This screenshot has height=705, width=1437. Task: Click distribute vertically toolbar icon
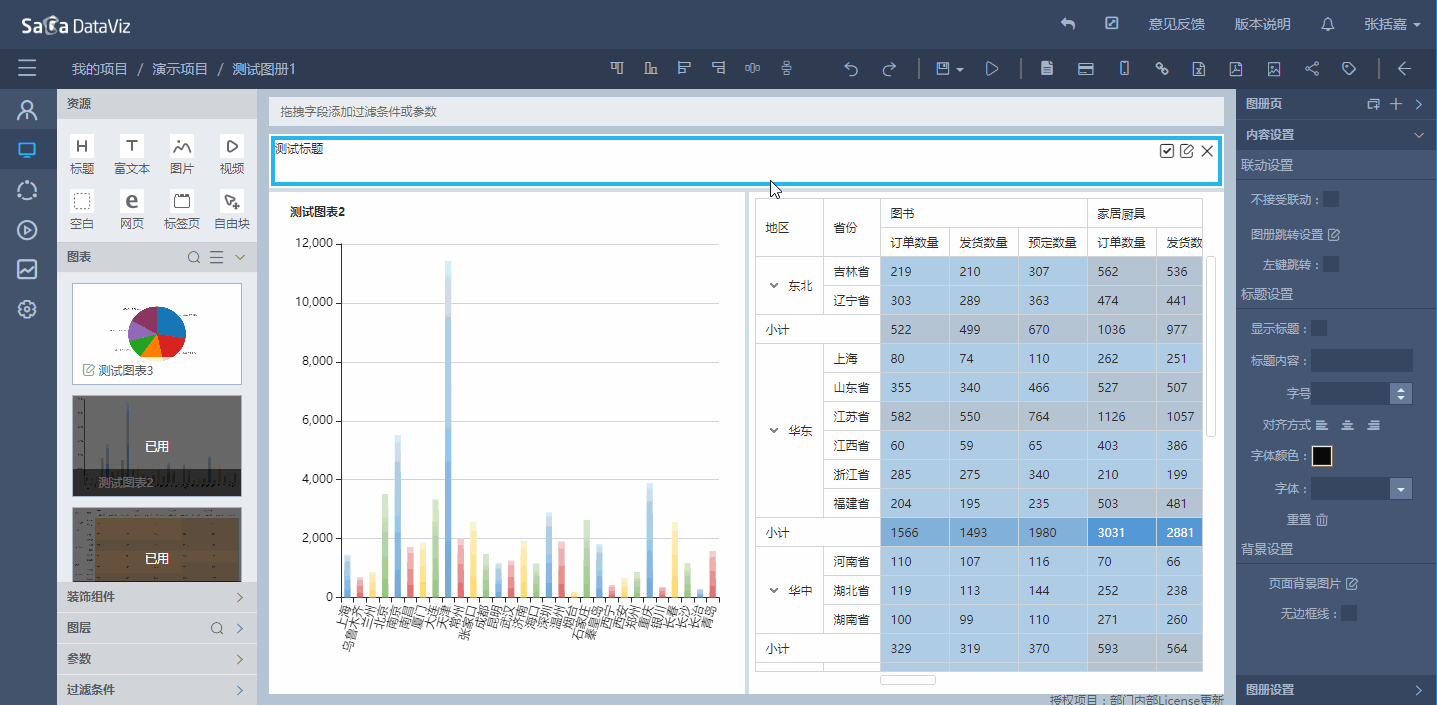pyautogui.click(x=787, y=69)
